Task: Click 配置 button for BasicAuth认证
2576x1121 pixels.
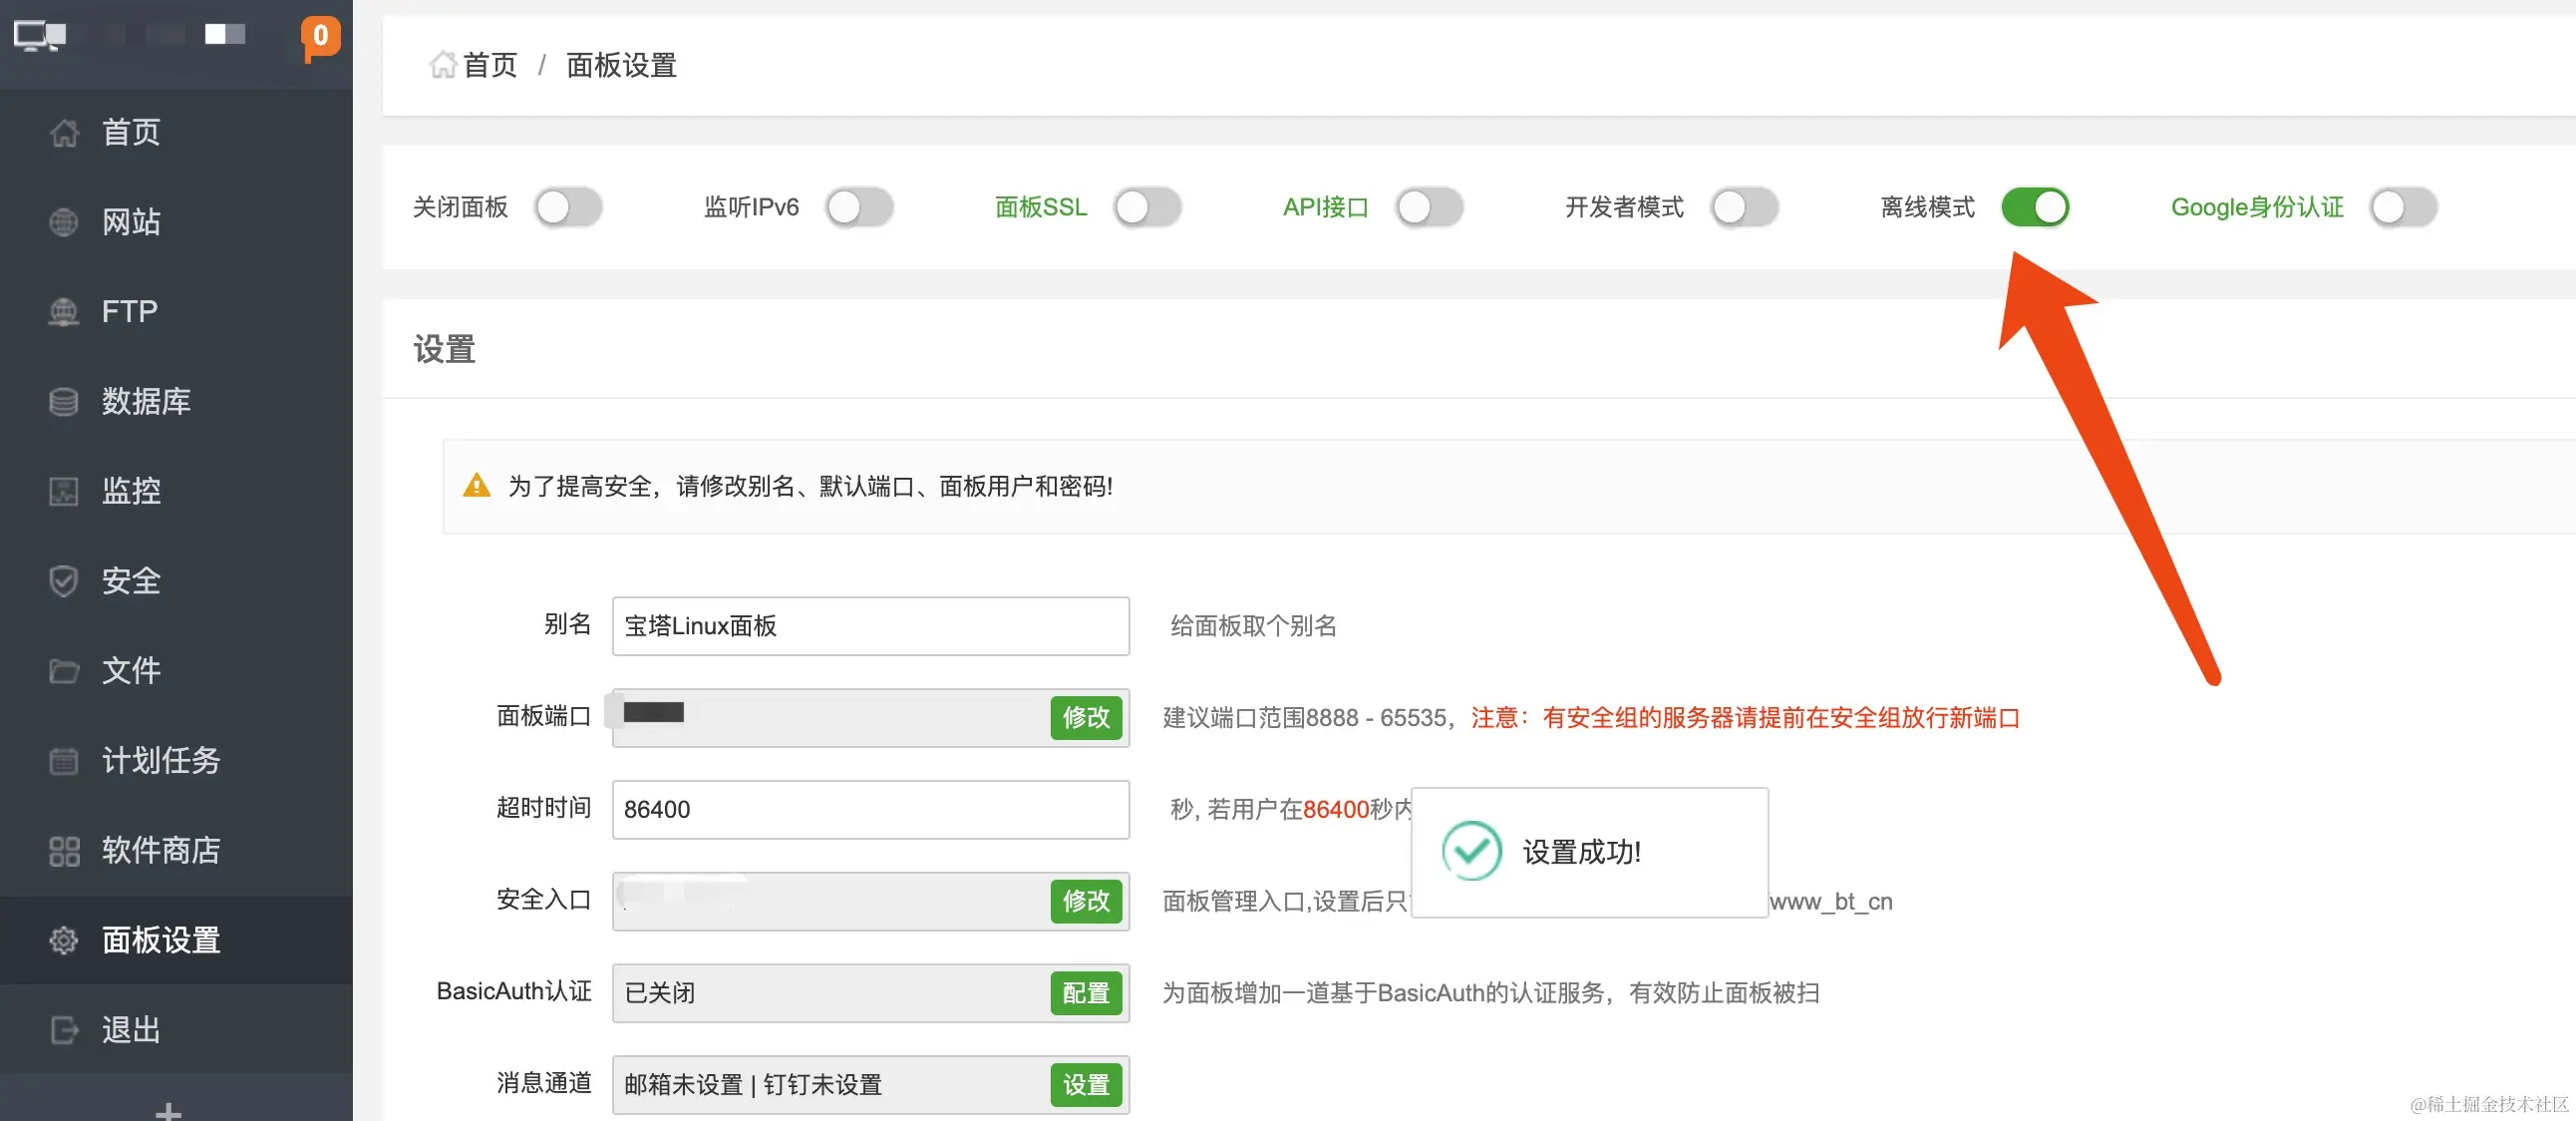Action: coord(1085,993)
